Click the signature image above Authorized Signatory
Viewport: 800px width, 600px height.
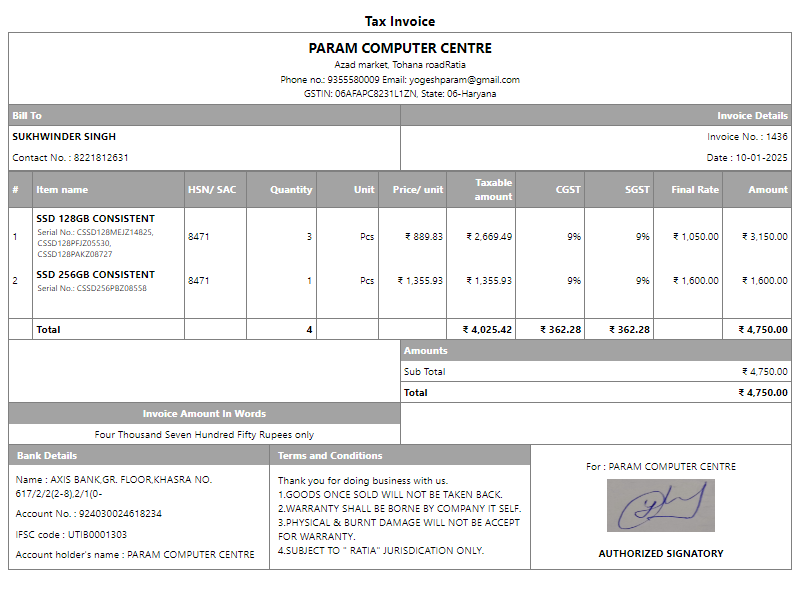click(x=661, y=505)
